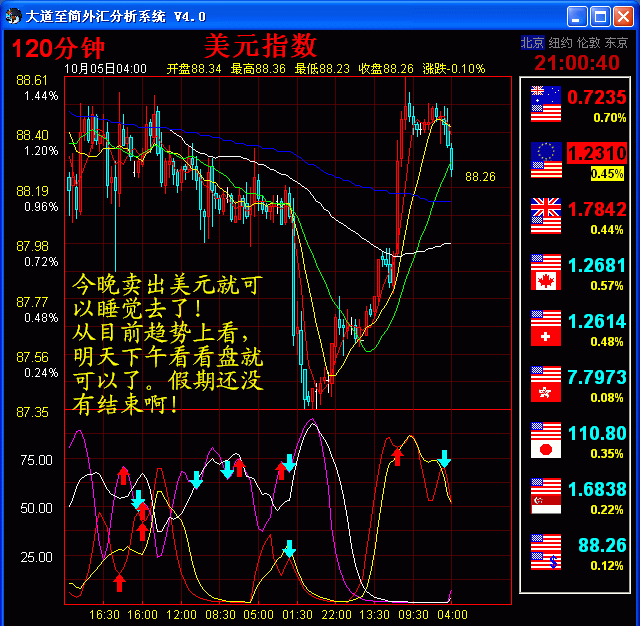This screenshot has height=626, width=640.
Task: Click the 10月05日04:00 date label
Action: pos(105,69)
